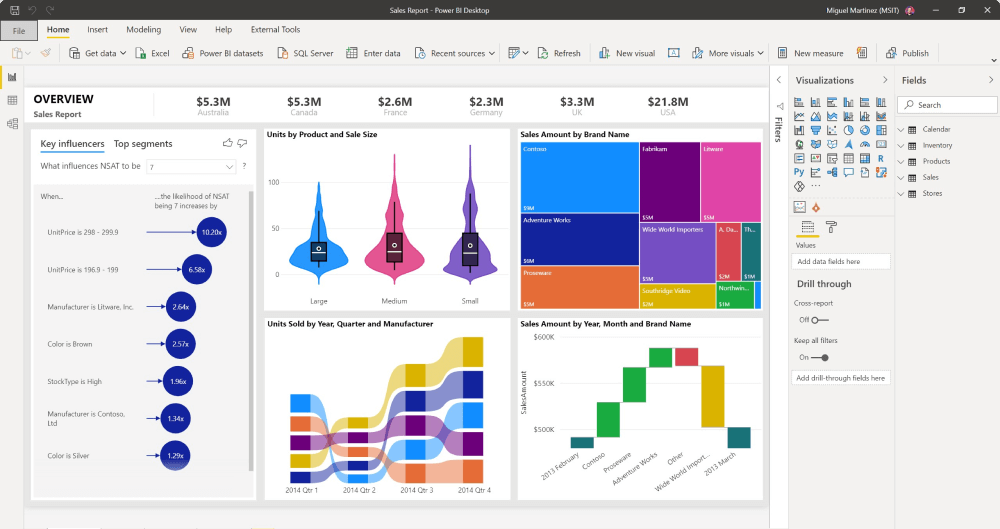This screenshot has height=529, width=1000.
Task: Click the Publish button
Action: [908, 54]
